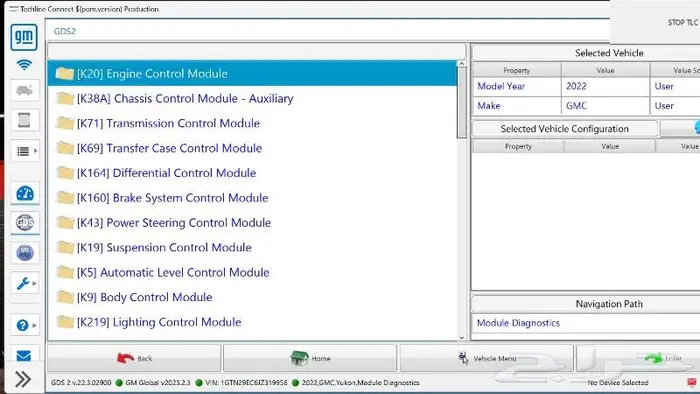Viewport: 700px width, 394px height.
Task: Select [K71] Transmission Control Module
Action: (x=252, y=123)
